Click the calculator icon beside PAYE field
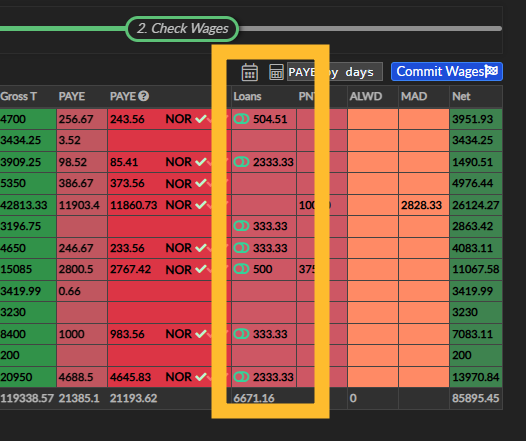 pos(276,72)
